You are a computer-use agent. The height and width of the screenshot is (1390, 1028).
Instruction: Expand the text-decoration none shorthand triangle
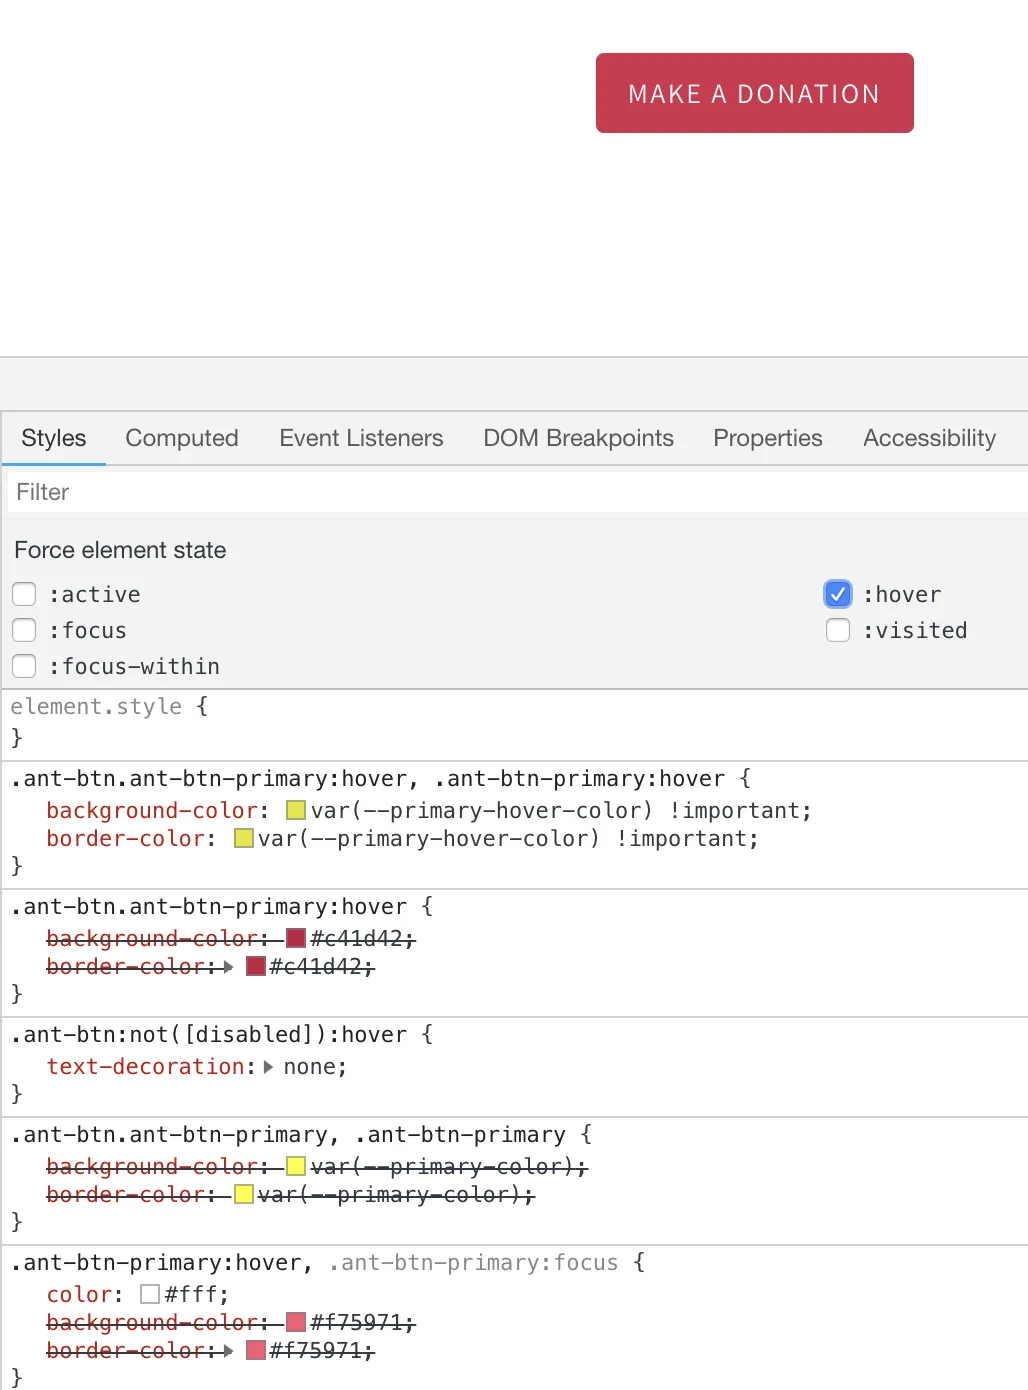(268, 1067)
